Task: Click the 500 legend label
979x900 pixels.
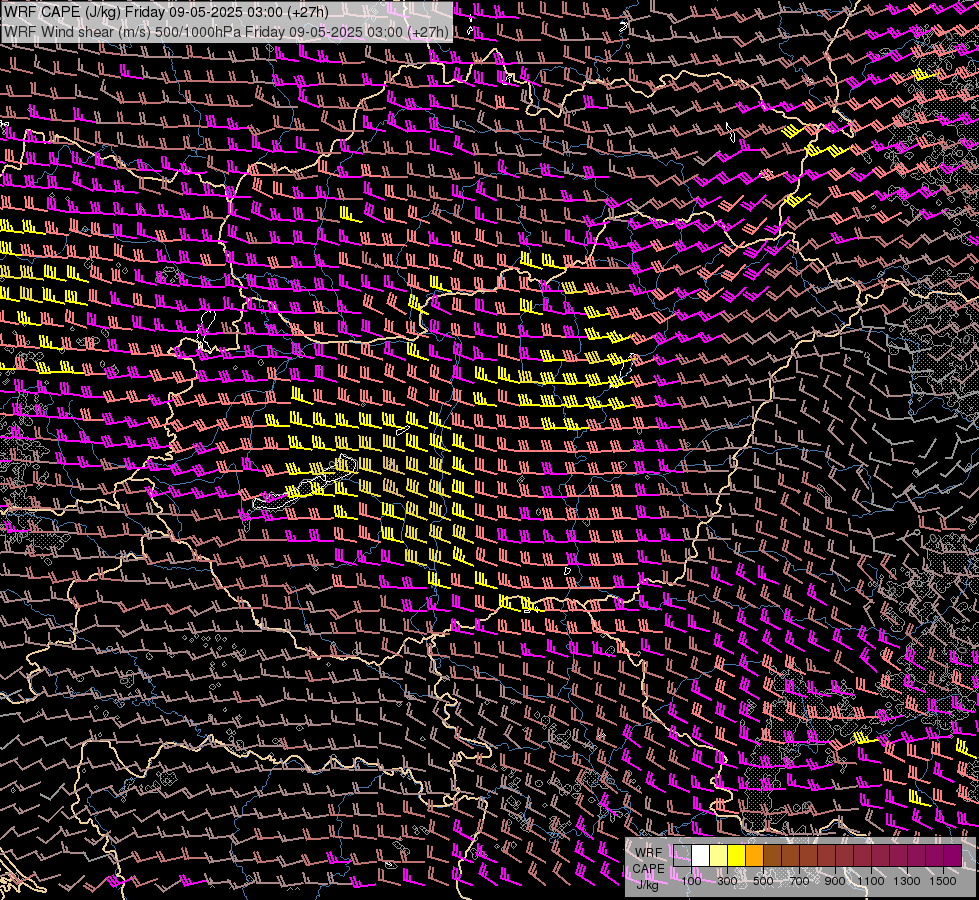Action: click(x=763, y=881)
